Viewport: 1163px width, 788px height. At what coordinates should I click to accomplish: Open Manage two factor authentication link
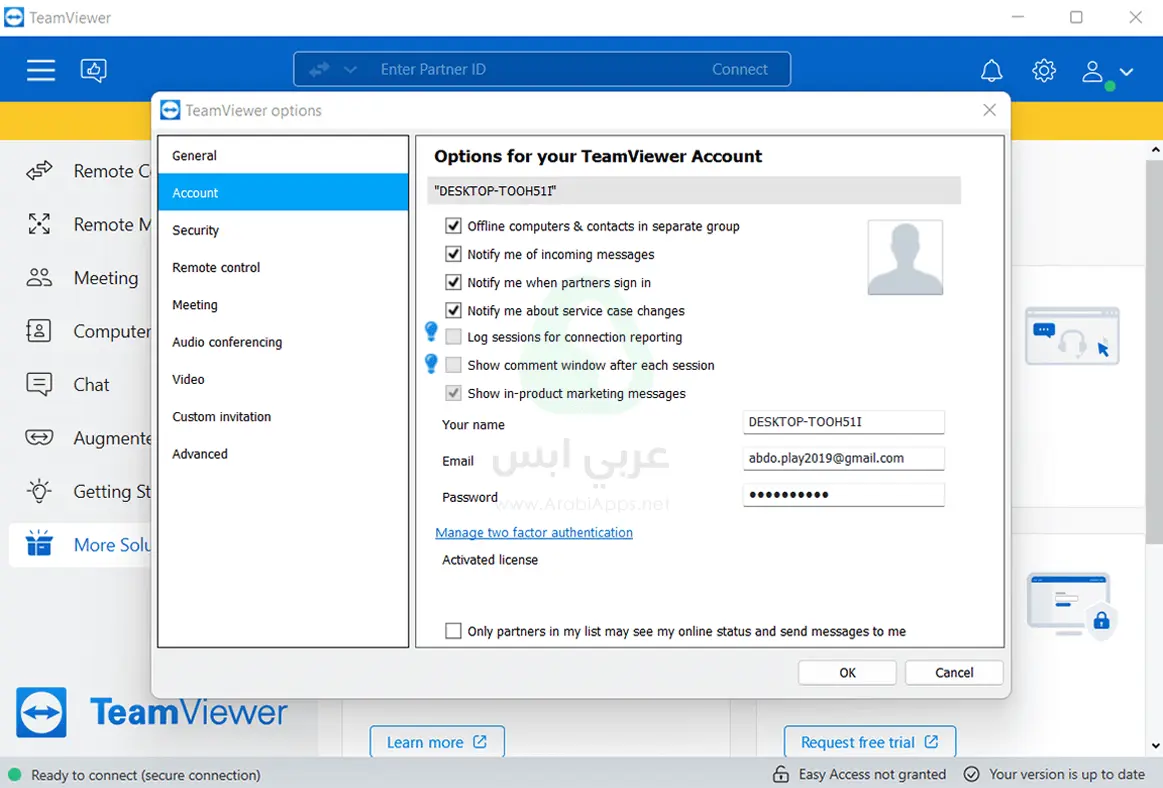pos(533,532)
